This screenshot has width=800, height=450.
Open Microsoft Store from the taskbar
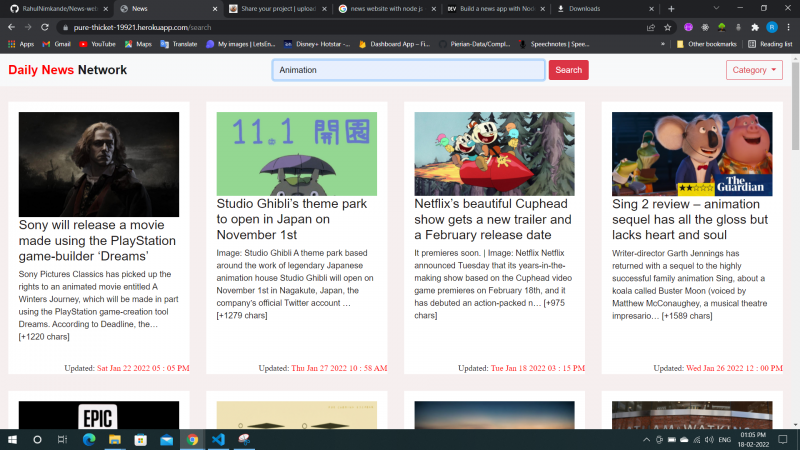tap(141, 439)
